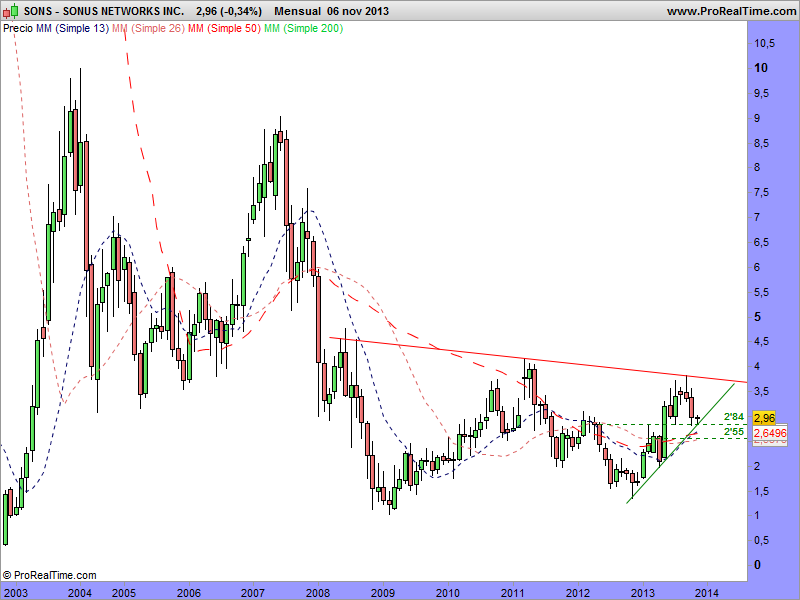800x600 pixels.
Task: Open the www.ProRealTime.com link in header
Action: click(731, 11)
